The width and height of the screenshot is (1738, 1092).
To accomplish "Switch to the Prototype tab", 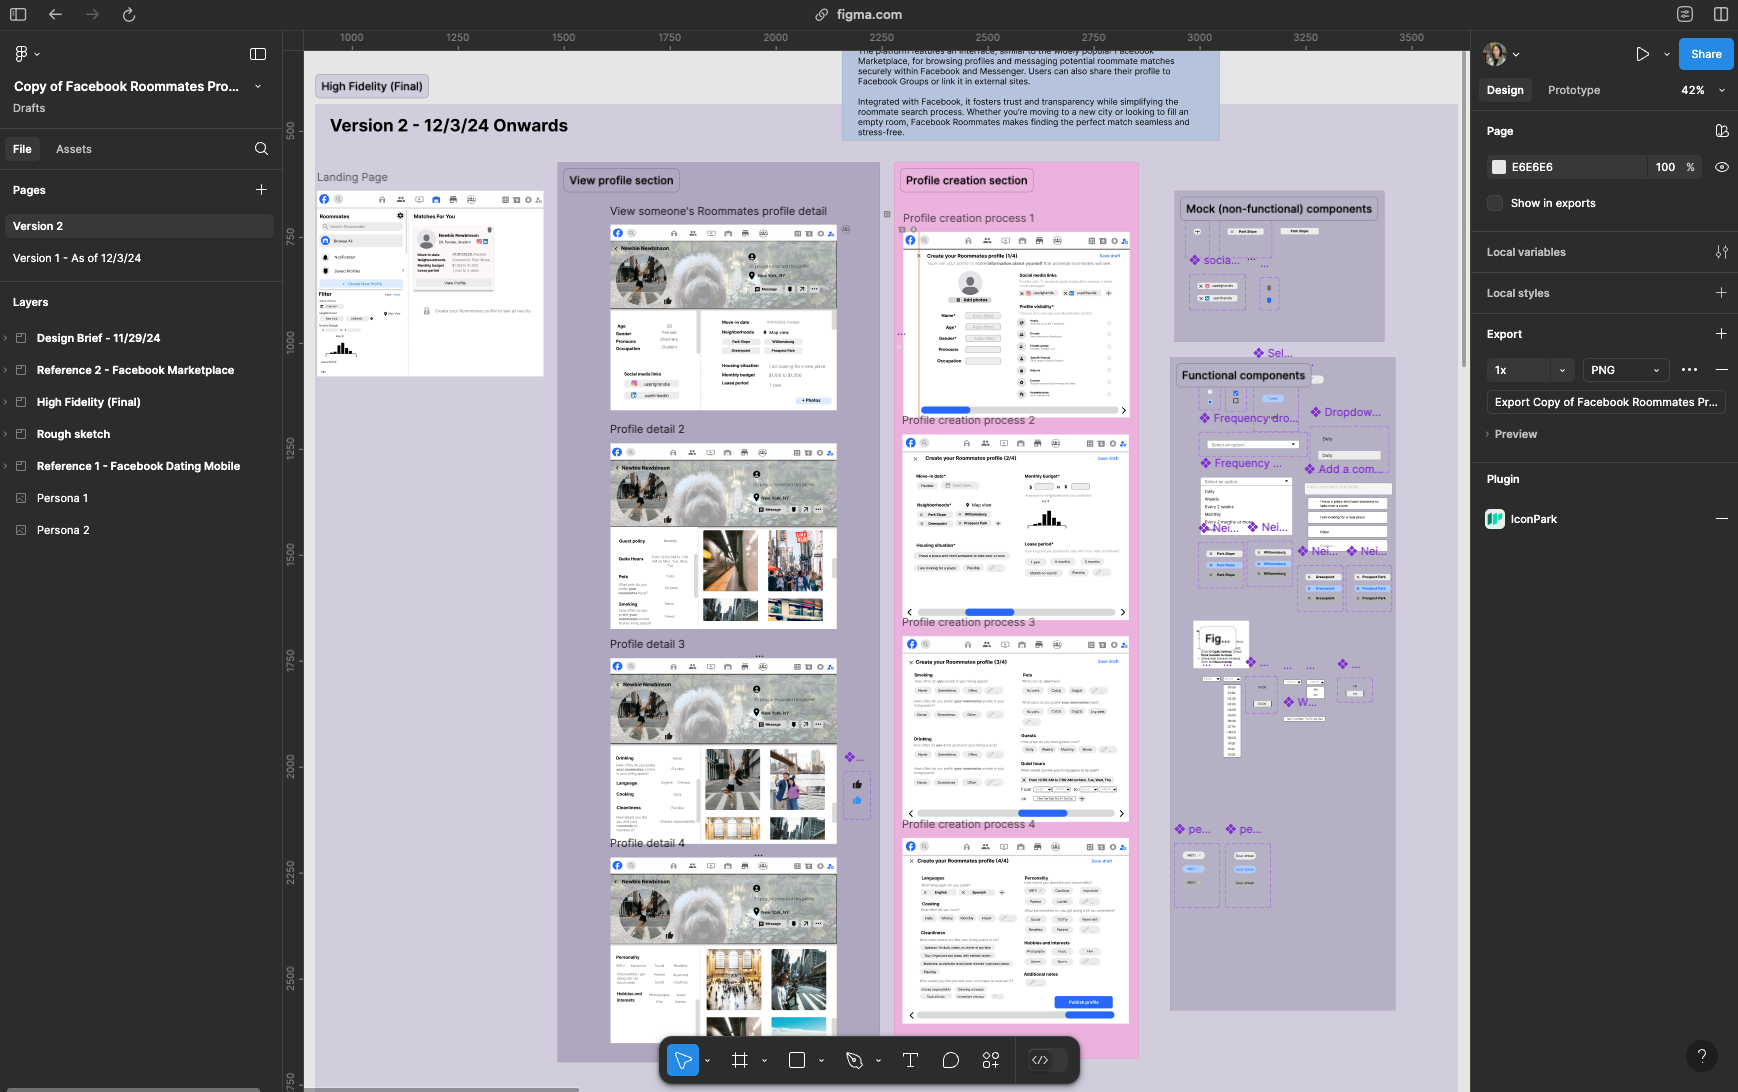I will point(1573,90).
